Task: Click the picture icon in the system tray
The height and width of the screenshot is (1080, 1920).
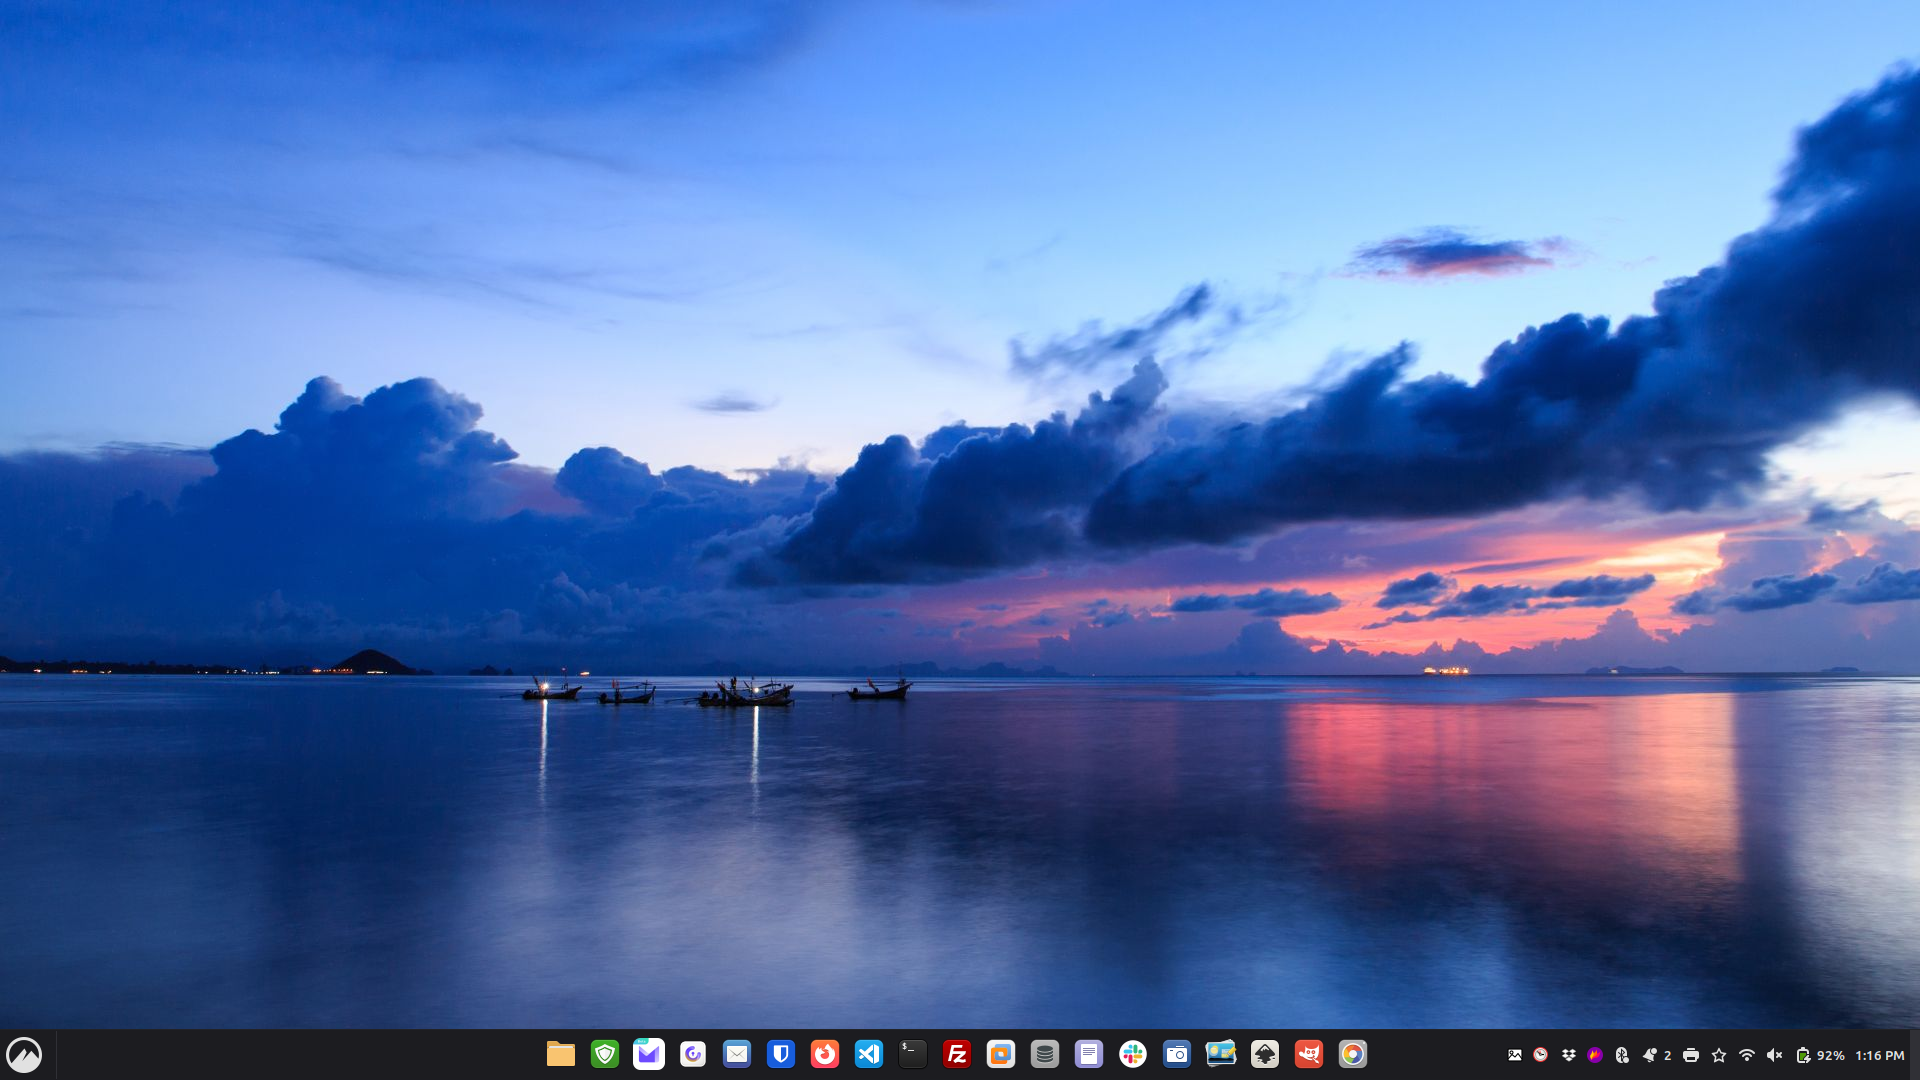Action: click(1514, 1055)
